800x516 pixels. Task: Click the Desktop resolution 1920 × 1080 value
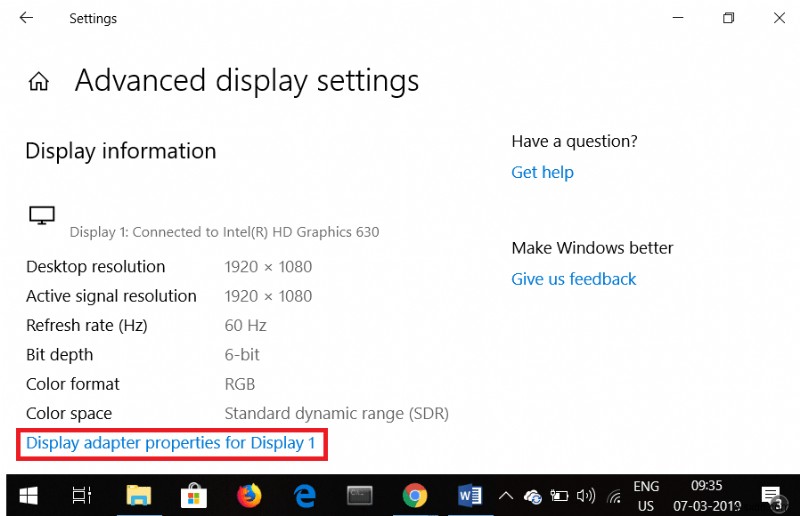268,267
